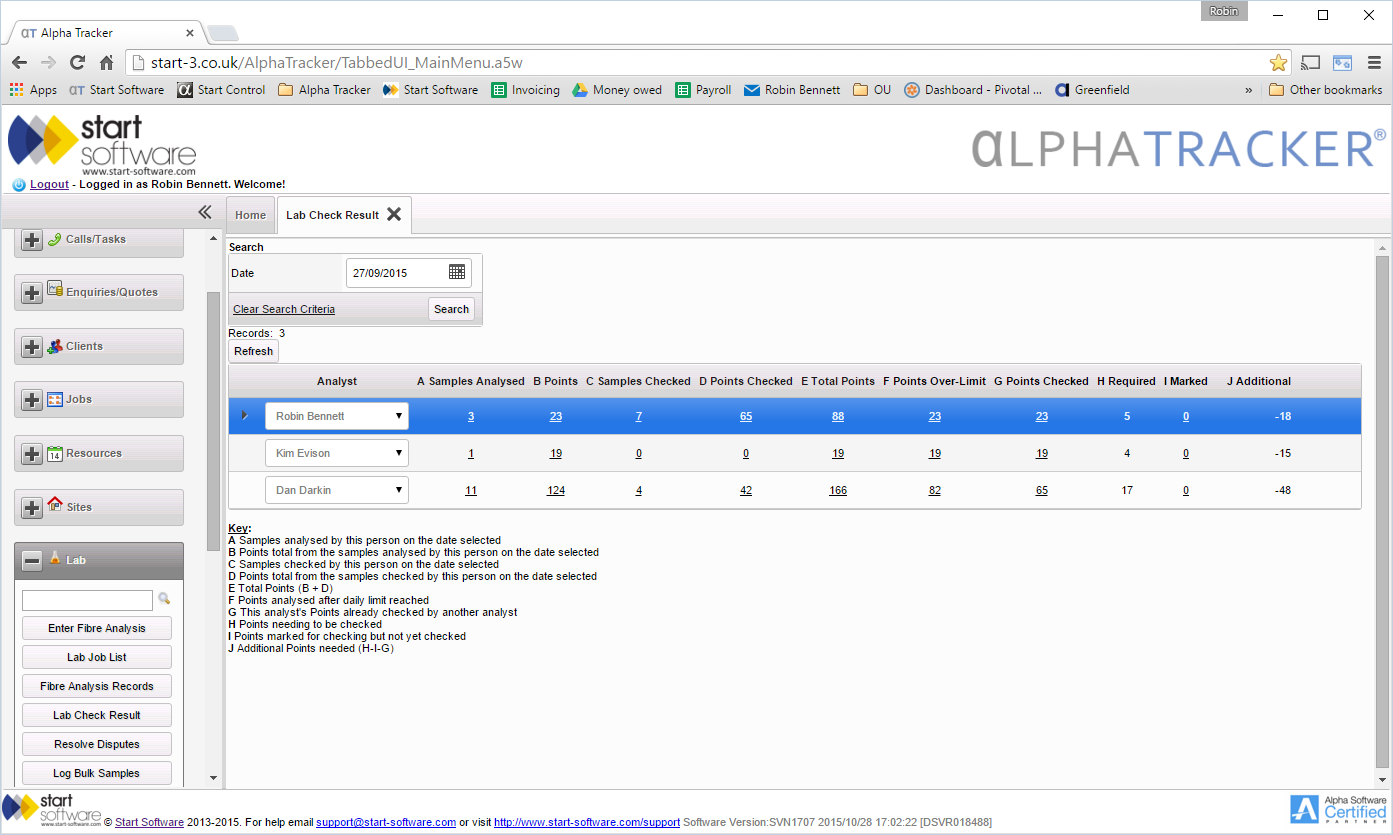Open the Kim Evison analyst dropdown
1393x835 pixels.
pos(398,452)
